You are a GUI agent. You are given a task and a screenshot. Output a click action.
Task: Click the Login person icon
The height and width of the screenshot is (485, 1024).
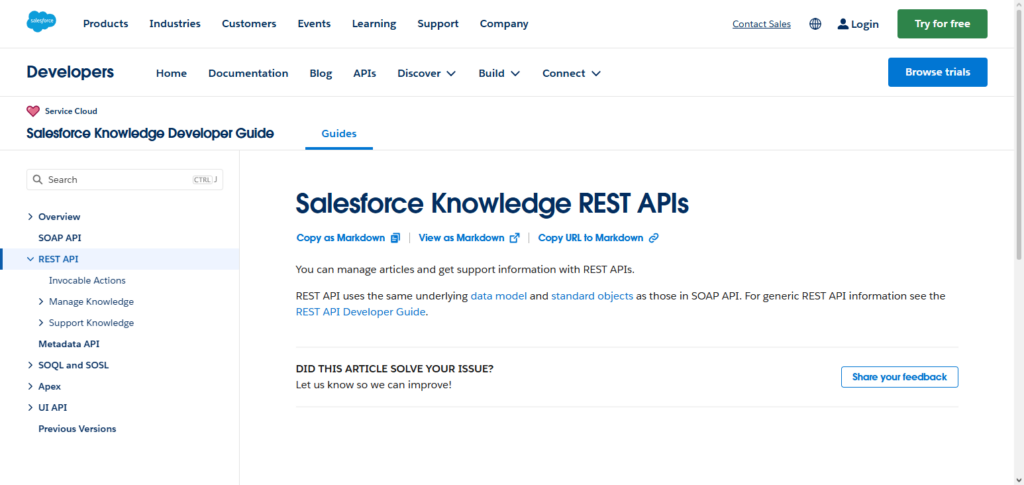[843, 24]
